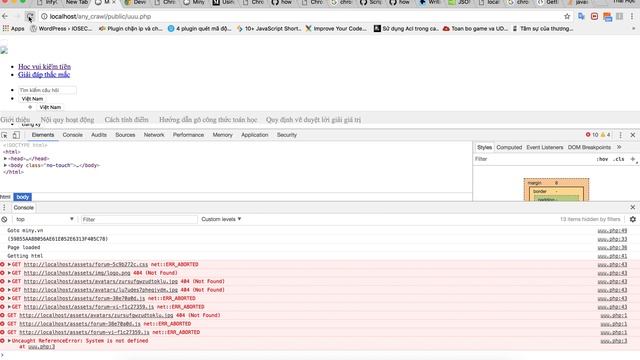Expand the body no-touch element node
The image size is (640, 360).
(x=5, y=165)
